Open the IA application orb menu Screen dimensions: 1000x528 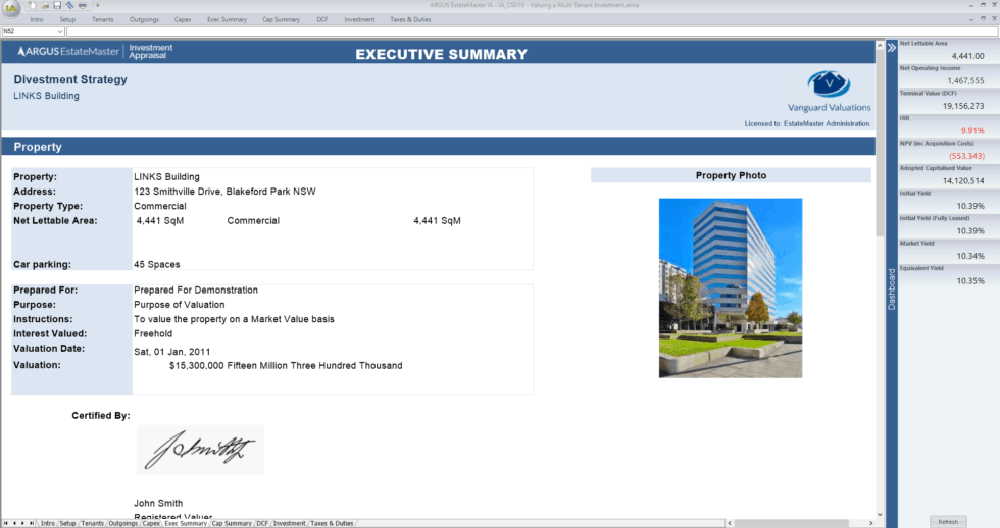click(11, 8)
